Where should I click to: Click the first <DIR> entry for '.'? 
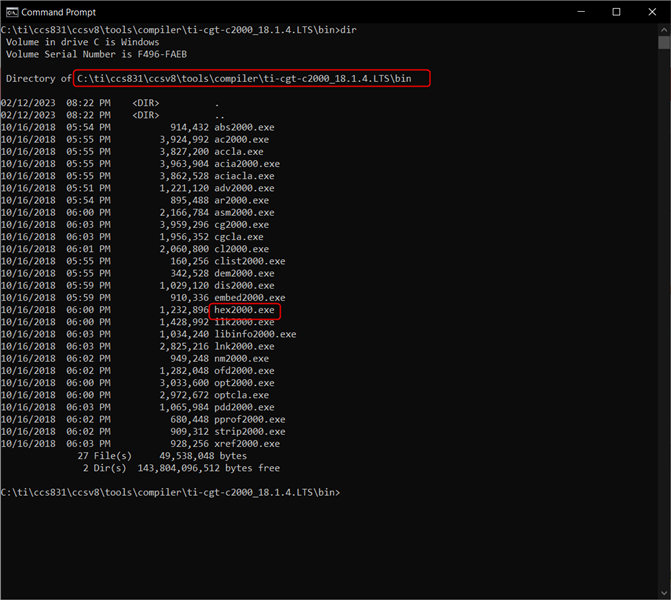[146, 103]
